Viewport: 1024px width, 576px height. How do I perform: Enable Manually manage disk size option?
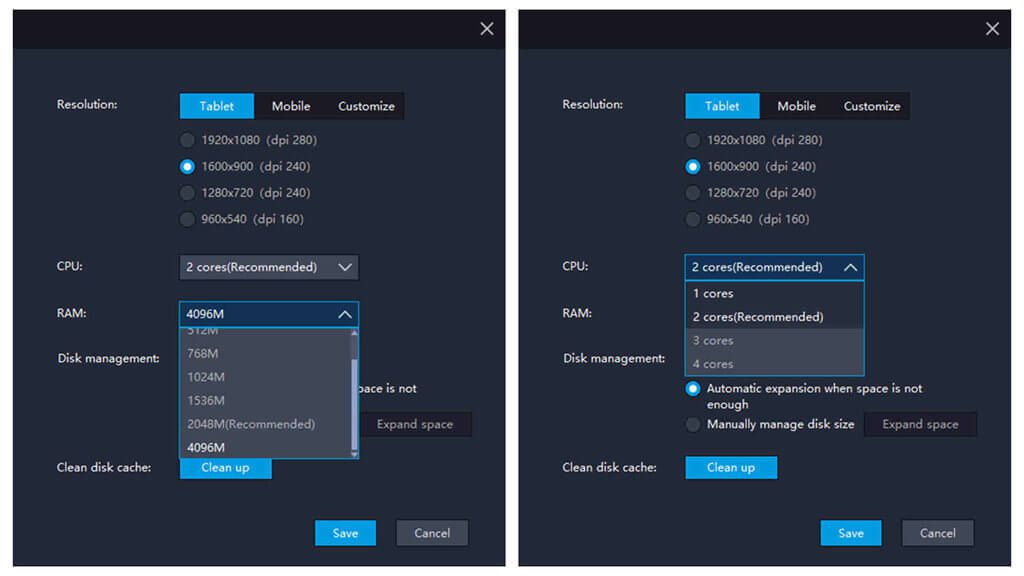(x=693, y=424)
